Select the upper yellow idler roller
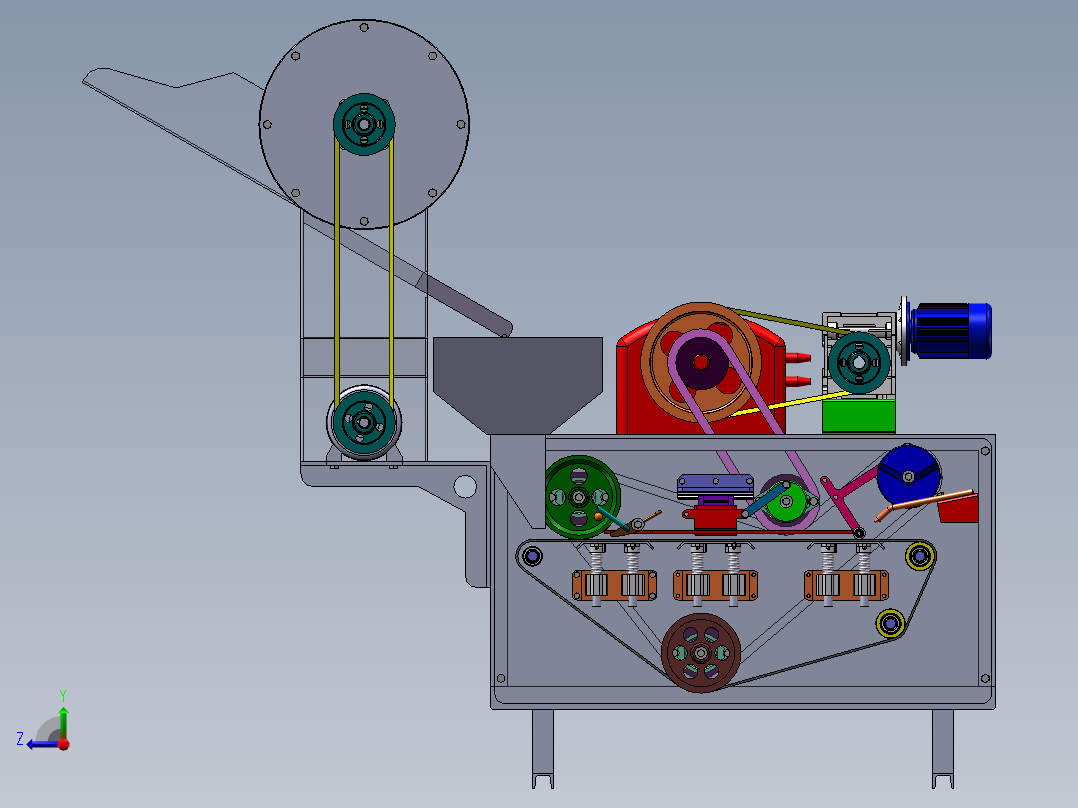1078x808 pixels. tap(920, 556)
